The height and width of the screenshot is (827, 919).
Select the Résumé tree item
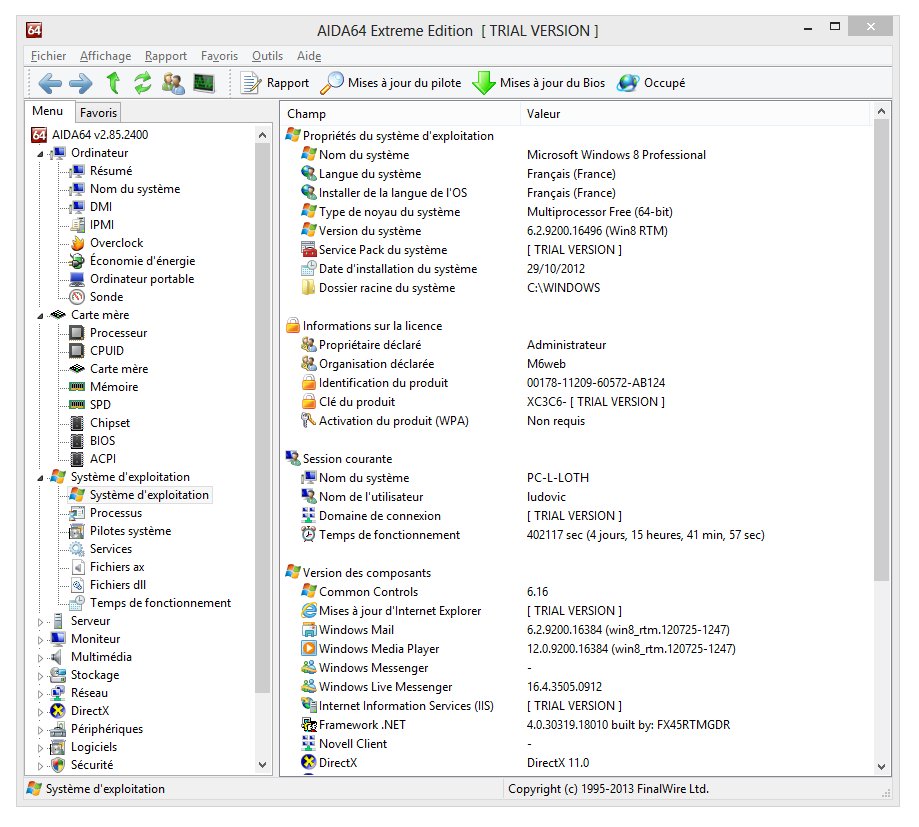[111, 171]
